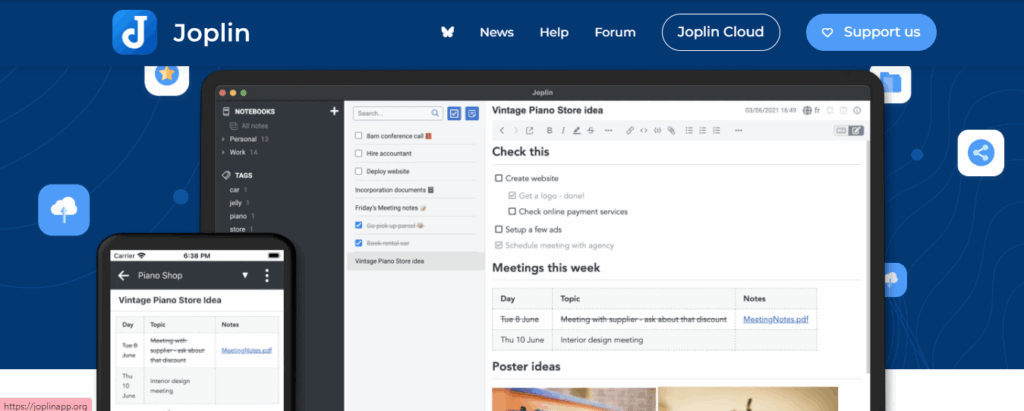Click the open external editor icon
The image size is (1024, 411).
530,131
